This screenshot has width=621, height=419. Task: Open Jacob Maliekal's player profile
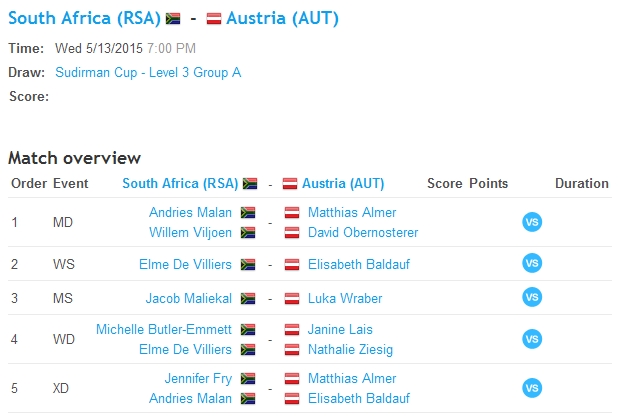click(188, 298)
